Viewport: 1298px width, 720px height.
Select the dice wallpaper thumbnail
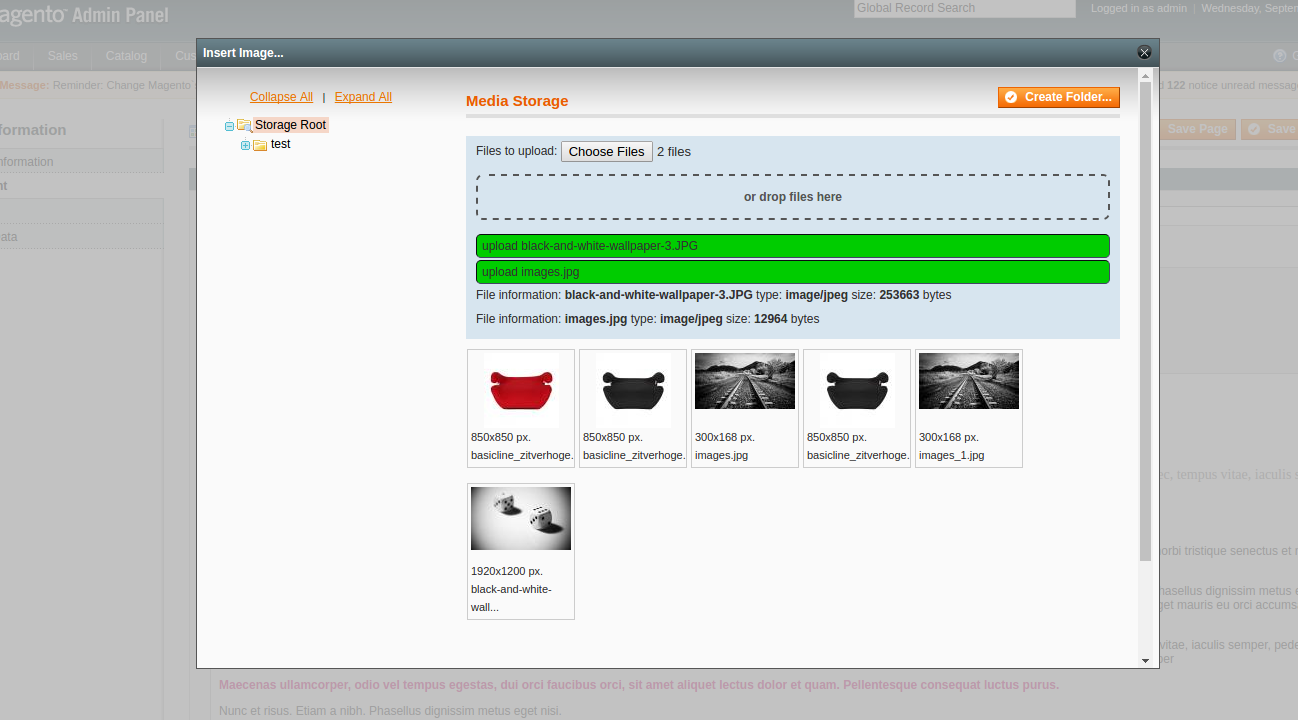521,518
